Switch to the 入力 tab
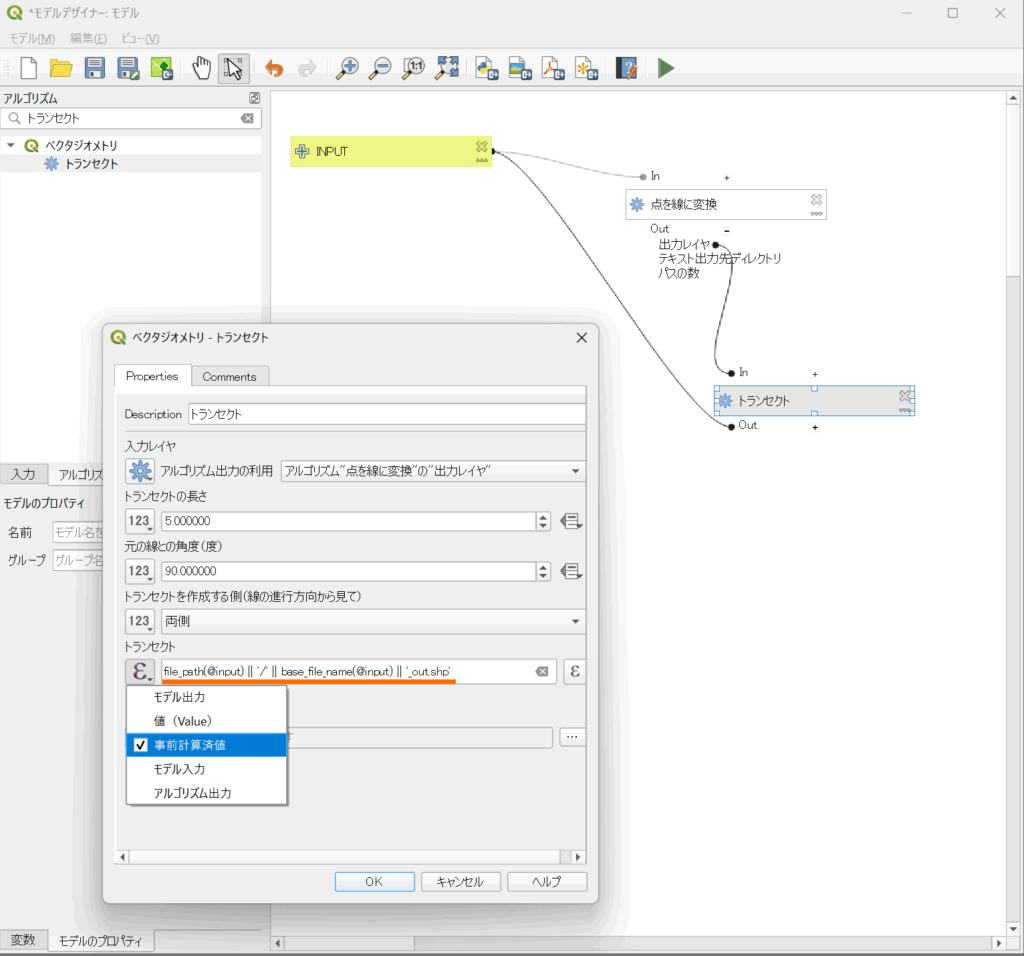Viewport: 1024px width, 956px height. (24, 474)
